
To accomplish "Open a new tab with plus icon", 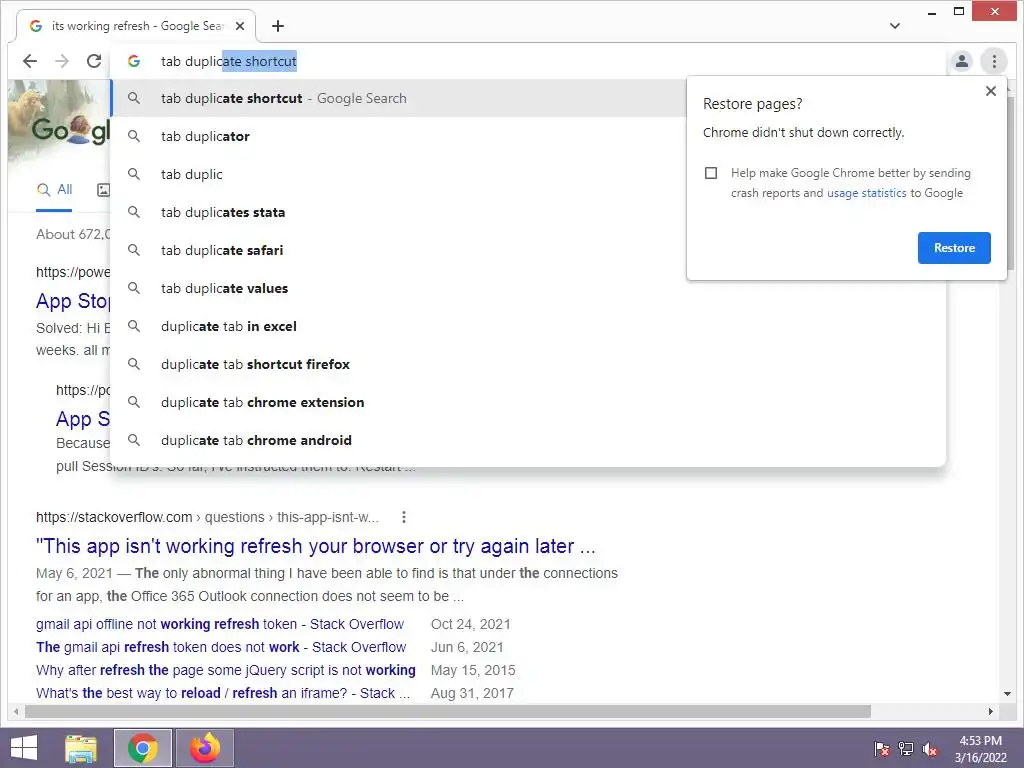I will click(278, 26).
